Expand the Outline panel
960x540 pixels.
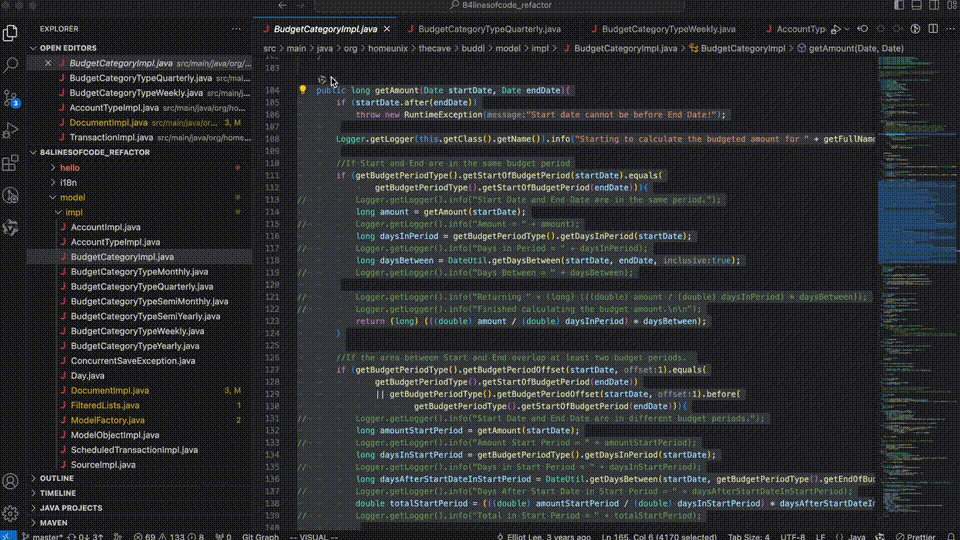pyautogui.click(x=57, y=479)
